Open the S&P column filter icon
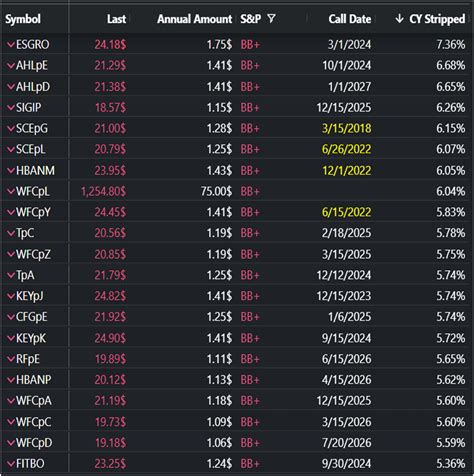The width and height of the screenshot is (474, 476). (272, 19)
